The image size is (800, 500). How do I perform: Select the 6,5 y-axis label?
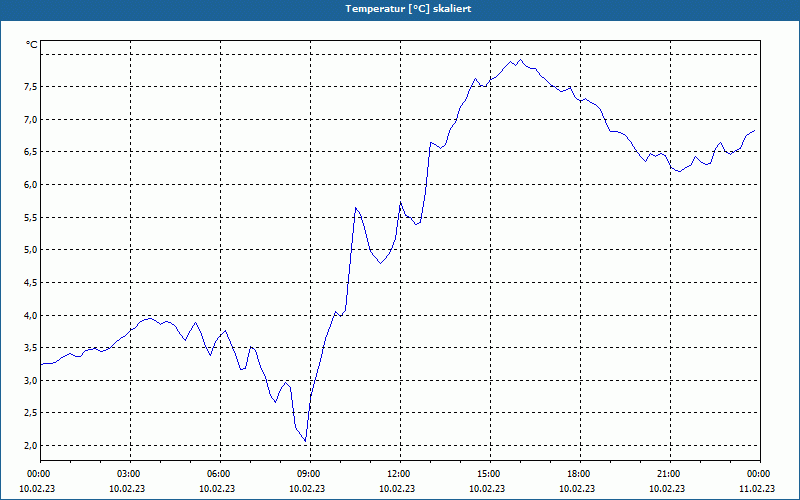pos(31,152)
